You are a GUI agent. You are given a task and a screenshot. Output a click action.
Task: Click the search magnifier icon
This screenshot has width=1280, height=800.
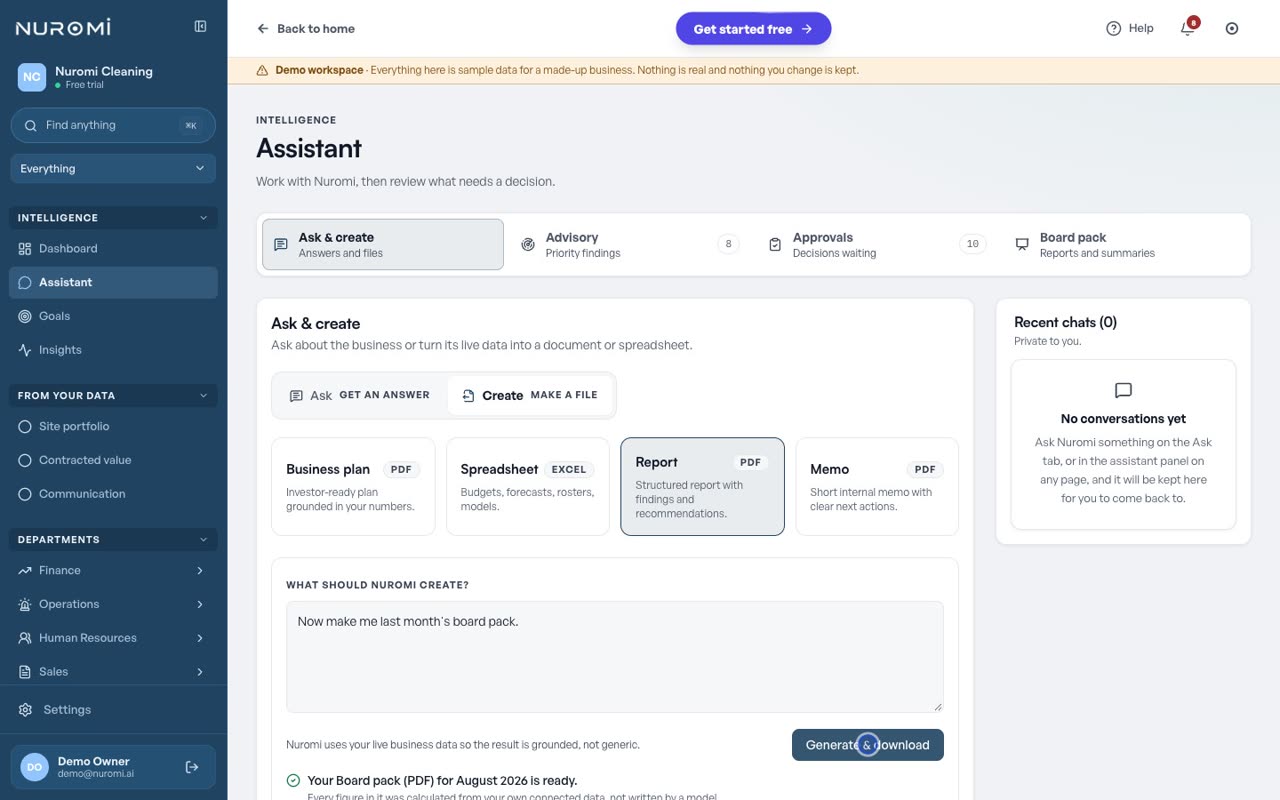(x=31, y=126)
